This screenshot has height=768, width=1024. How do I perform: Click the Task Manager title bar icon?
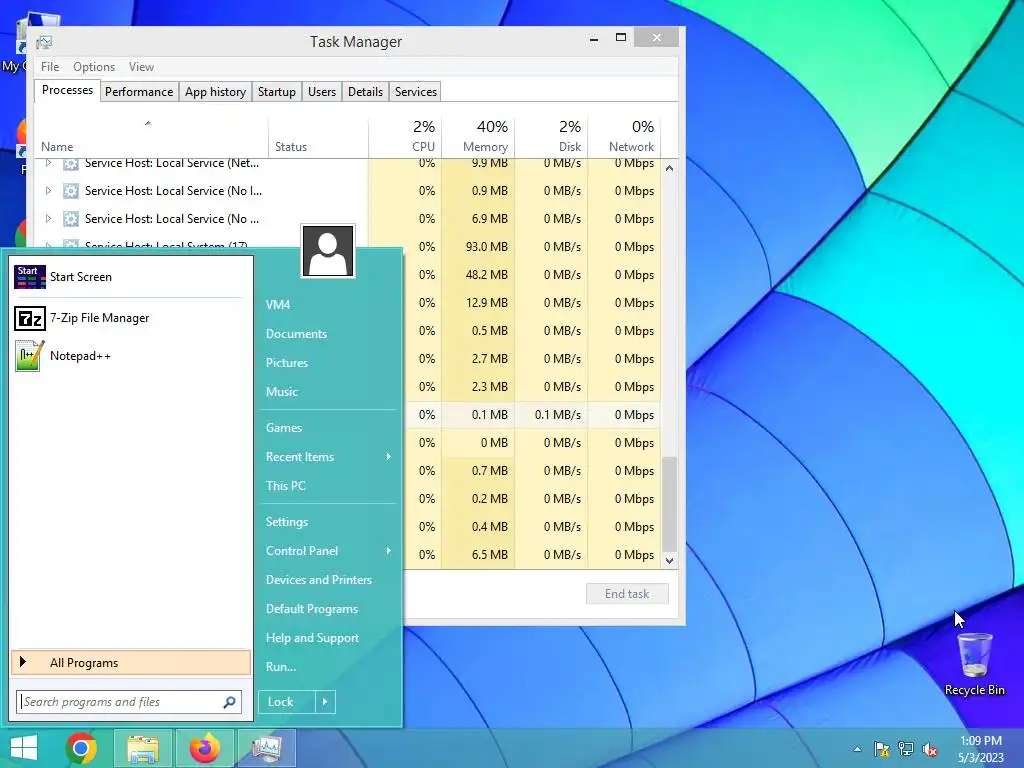pyautogui.click(x=44, y=42)
